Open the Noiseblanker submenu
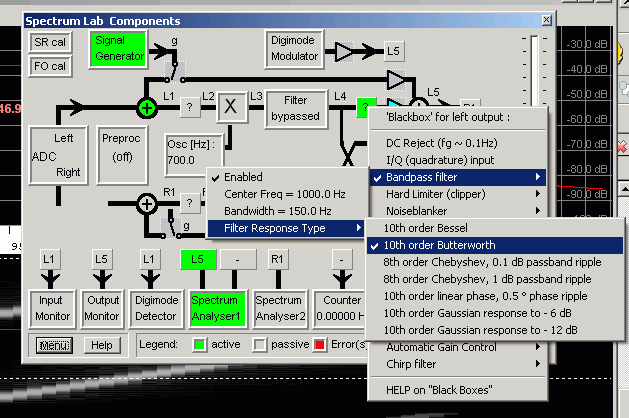The height and width of the screenshot is (418, 629). coord(458,211)
